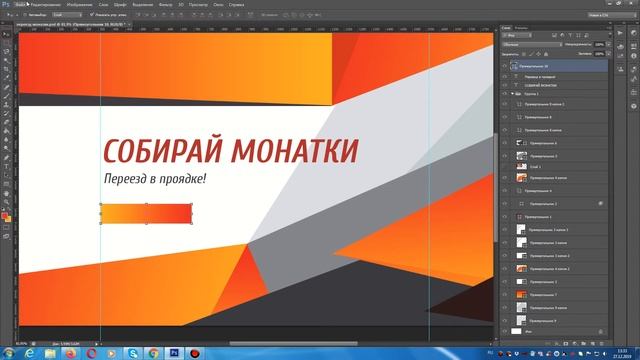
Task: Click the add layer mask icon
Action: [x=566, y=344]
